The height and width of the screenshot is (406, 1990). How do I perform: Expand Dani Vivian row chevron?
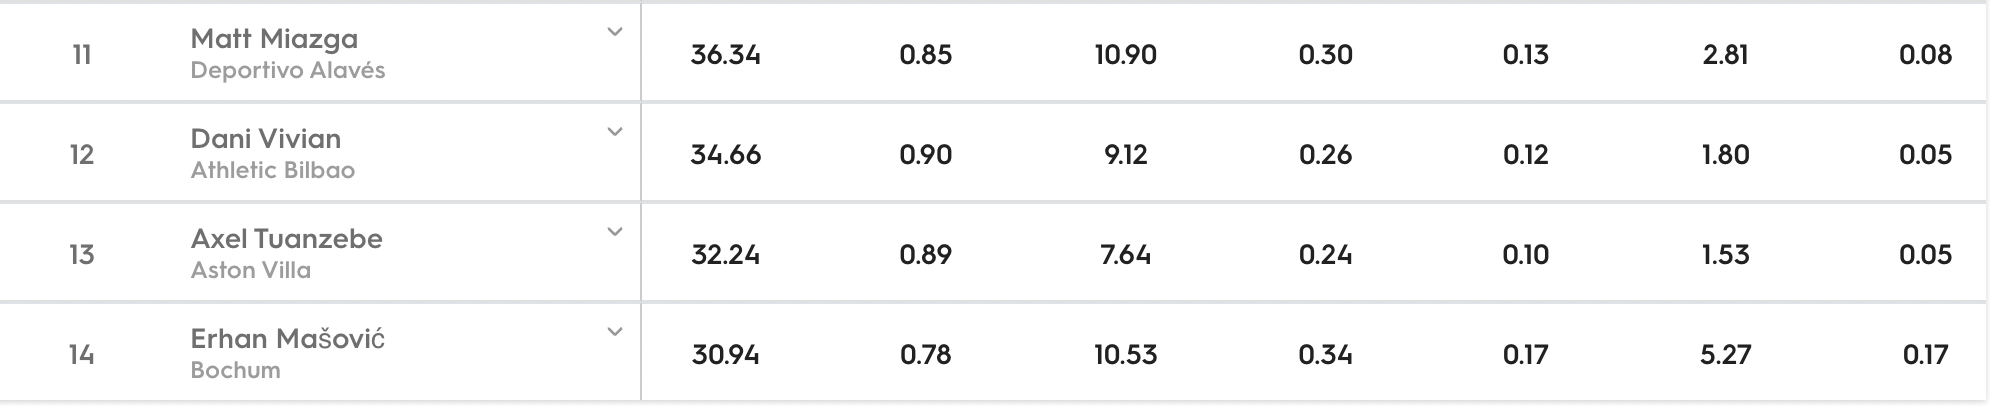click(615, 132)
